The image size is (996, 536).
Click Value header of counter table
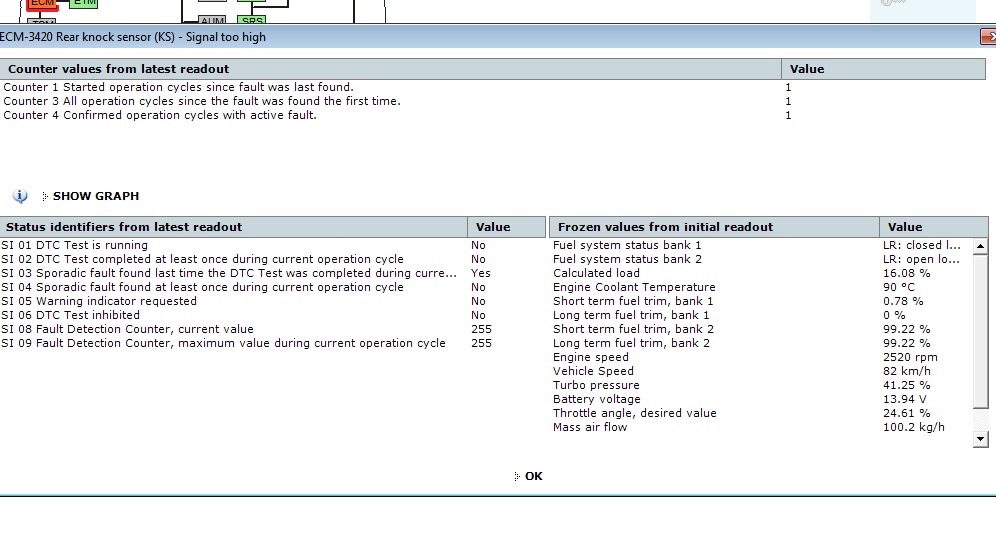click(x=884, y=69)
